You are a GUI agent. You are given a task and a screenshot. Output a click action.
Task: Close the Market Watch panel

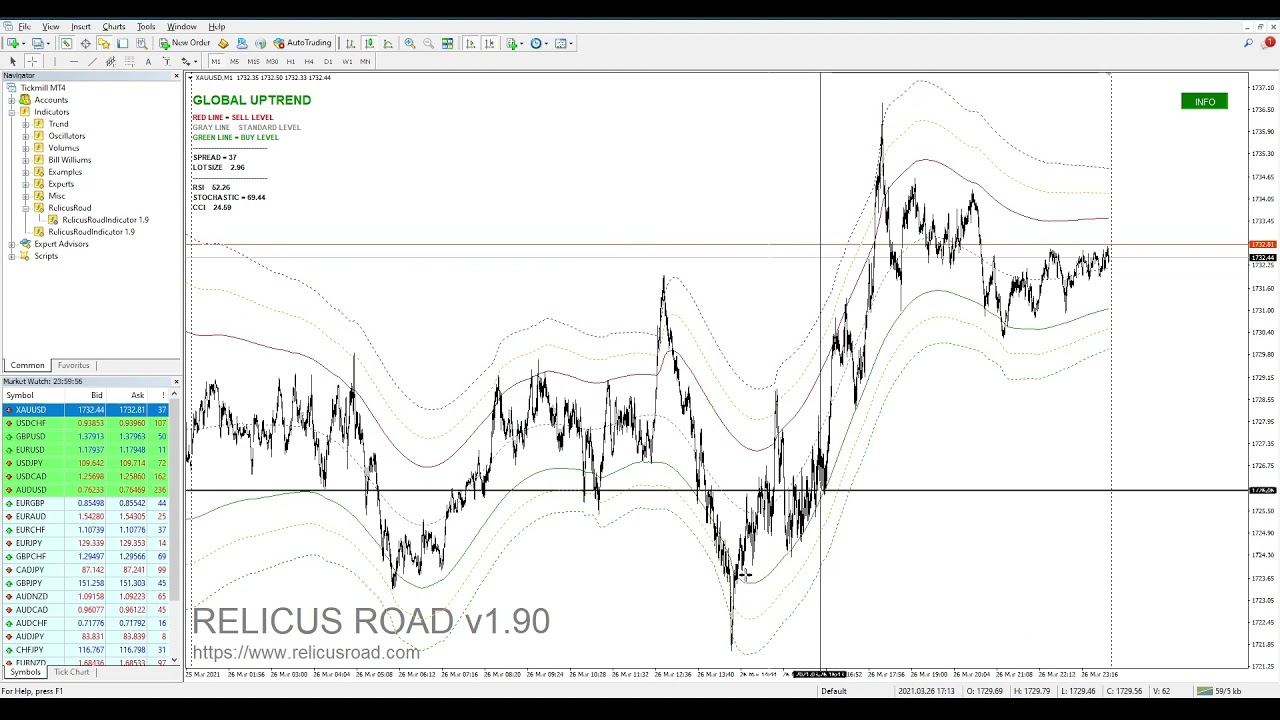click(x=176, y=381)
